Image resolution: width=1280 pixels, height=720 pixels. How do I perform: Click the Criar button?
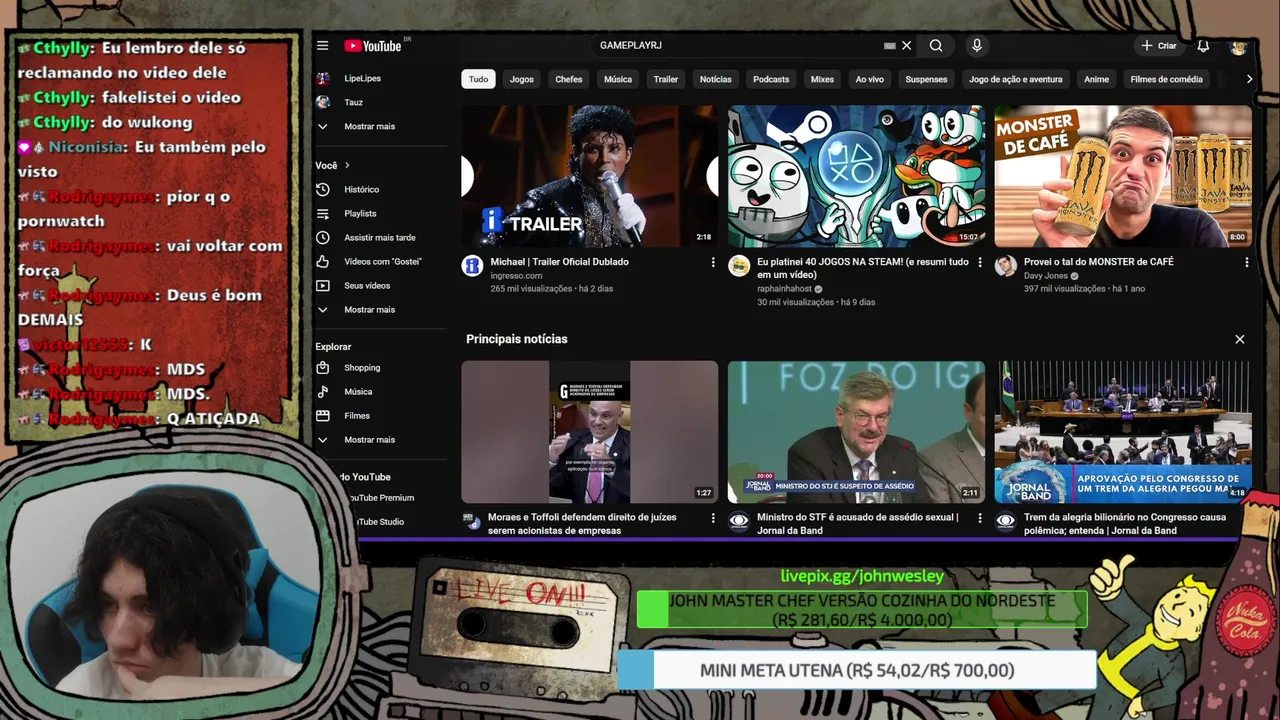coord(1159,46)
